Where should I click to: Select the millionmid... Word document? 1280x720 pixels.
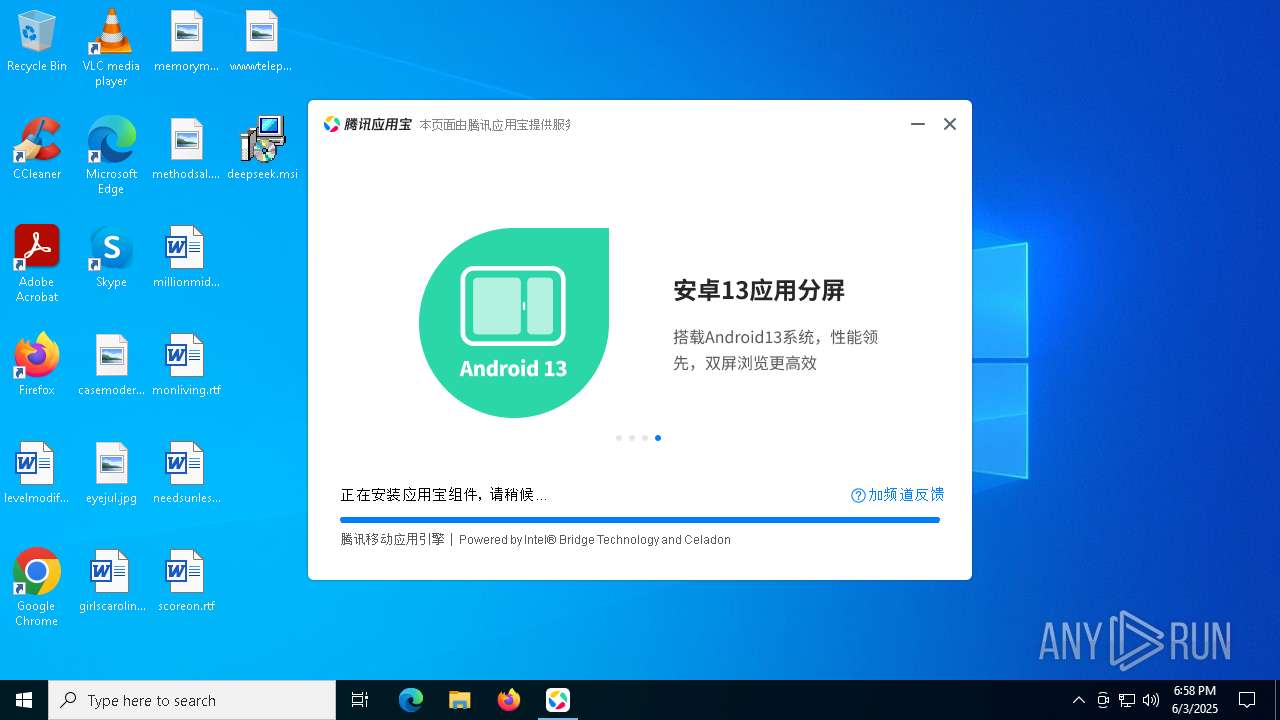[x=186, y=258]
